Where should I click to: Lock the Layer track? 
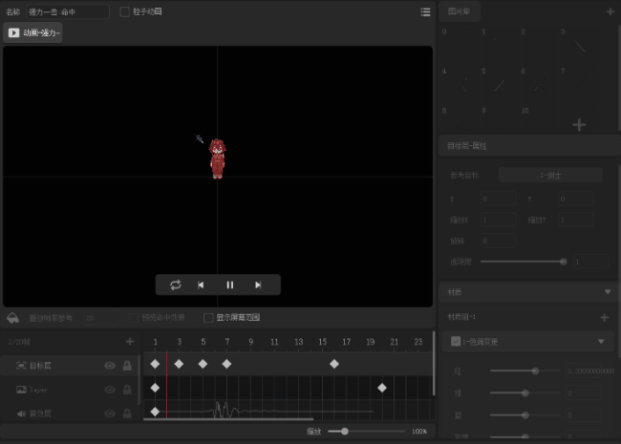[x=127, y=388]
